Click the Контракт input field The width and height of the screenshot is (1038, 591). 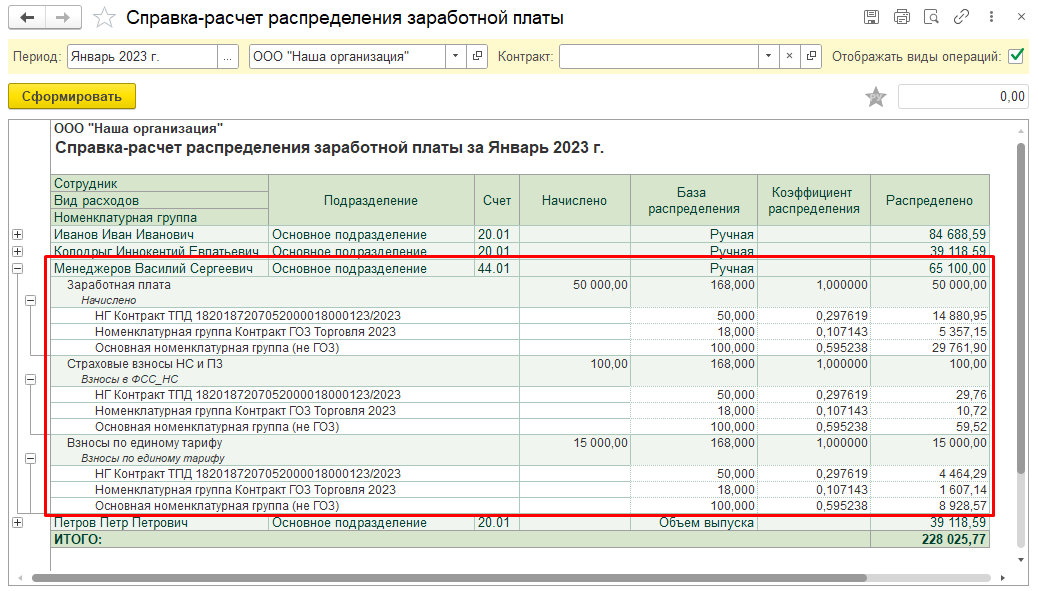tap(659, 57)
